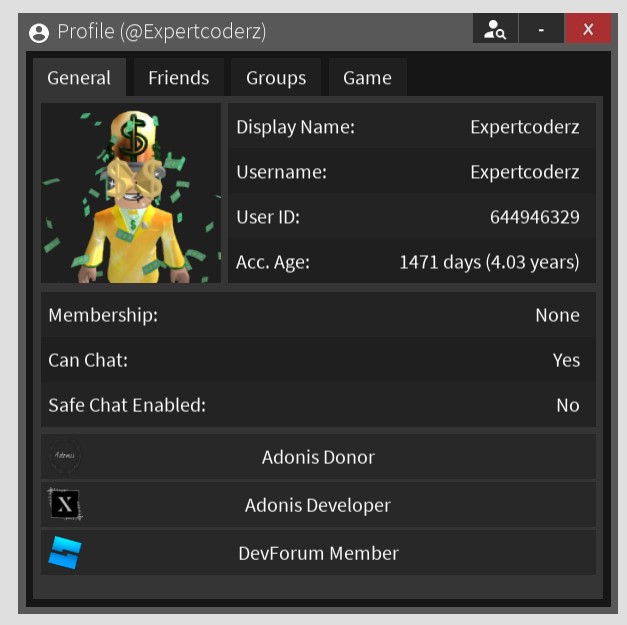The height and width of the screenshot is (625, 627).
Task: Click the Can Chat value Yes
Action: click(566, 360)
